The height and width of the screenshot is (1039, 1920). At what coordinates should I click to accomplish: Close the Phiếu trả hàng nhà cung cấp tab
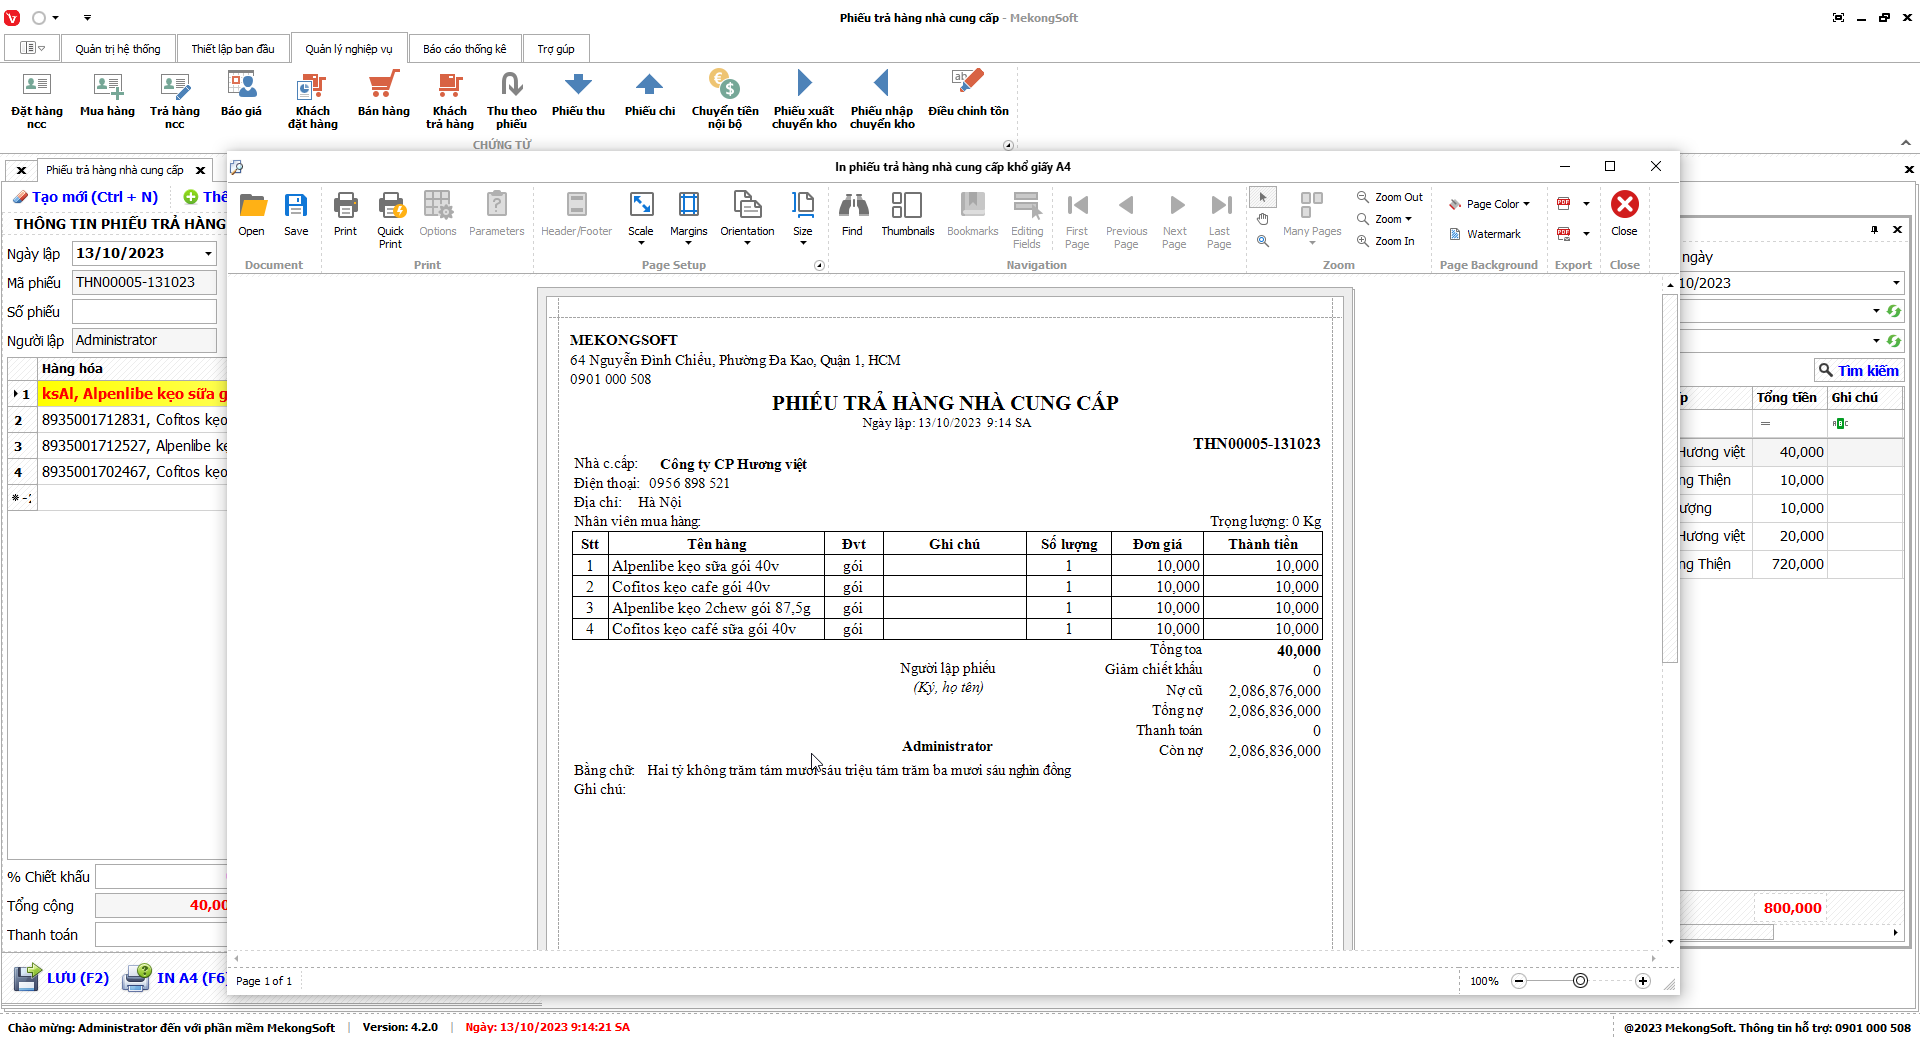(x=200, y=170)
